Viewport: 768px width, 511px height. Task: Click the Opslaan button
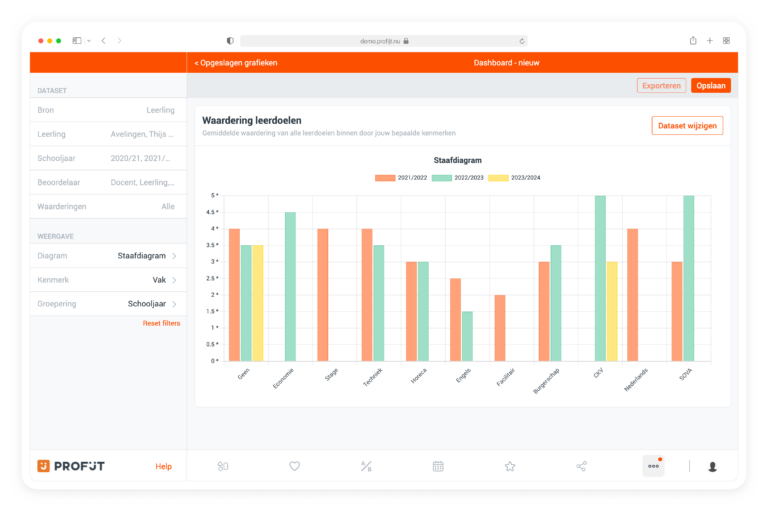click(711, 86)
